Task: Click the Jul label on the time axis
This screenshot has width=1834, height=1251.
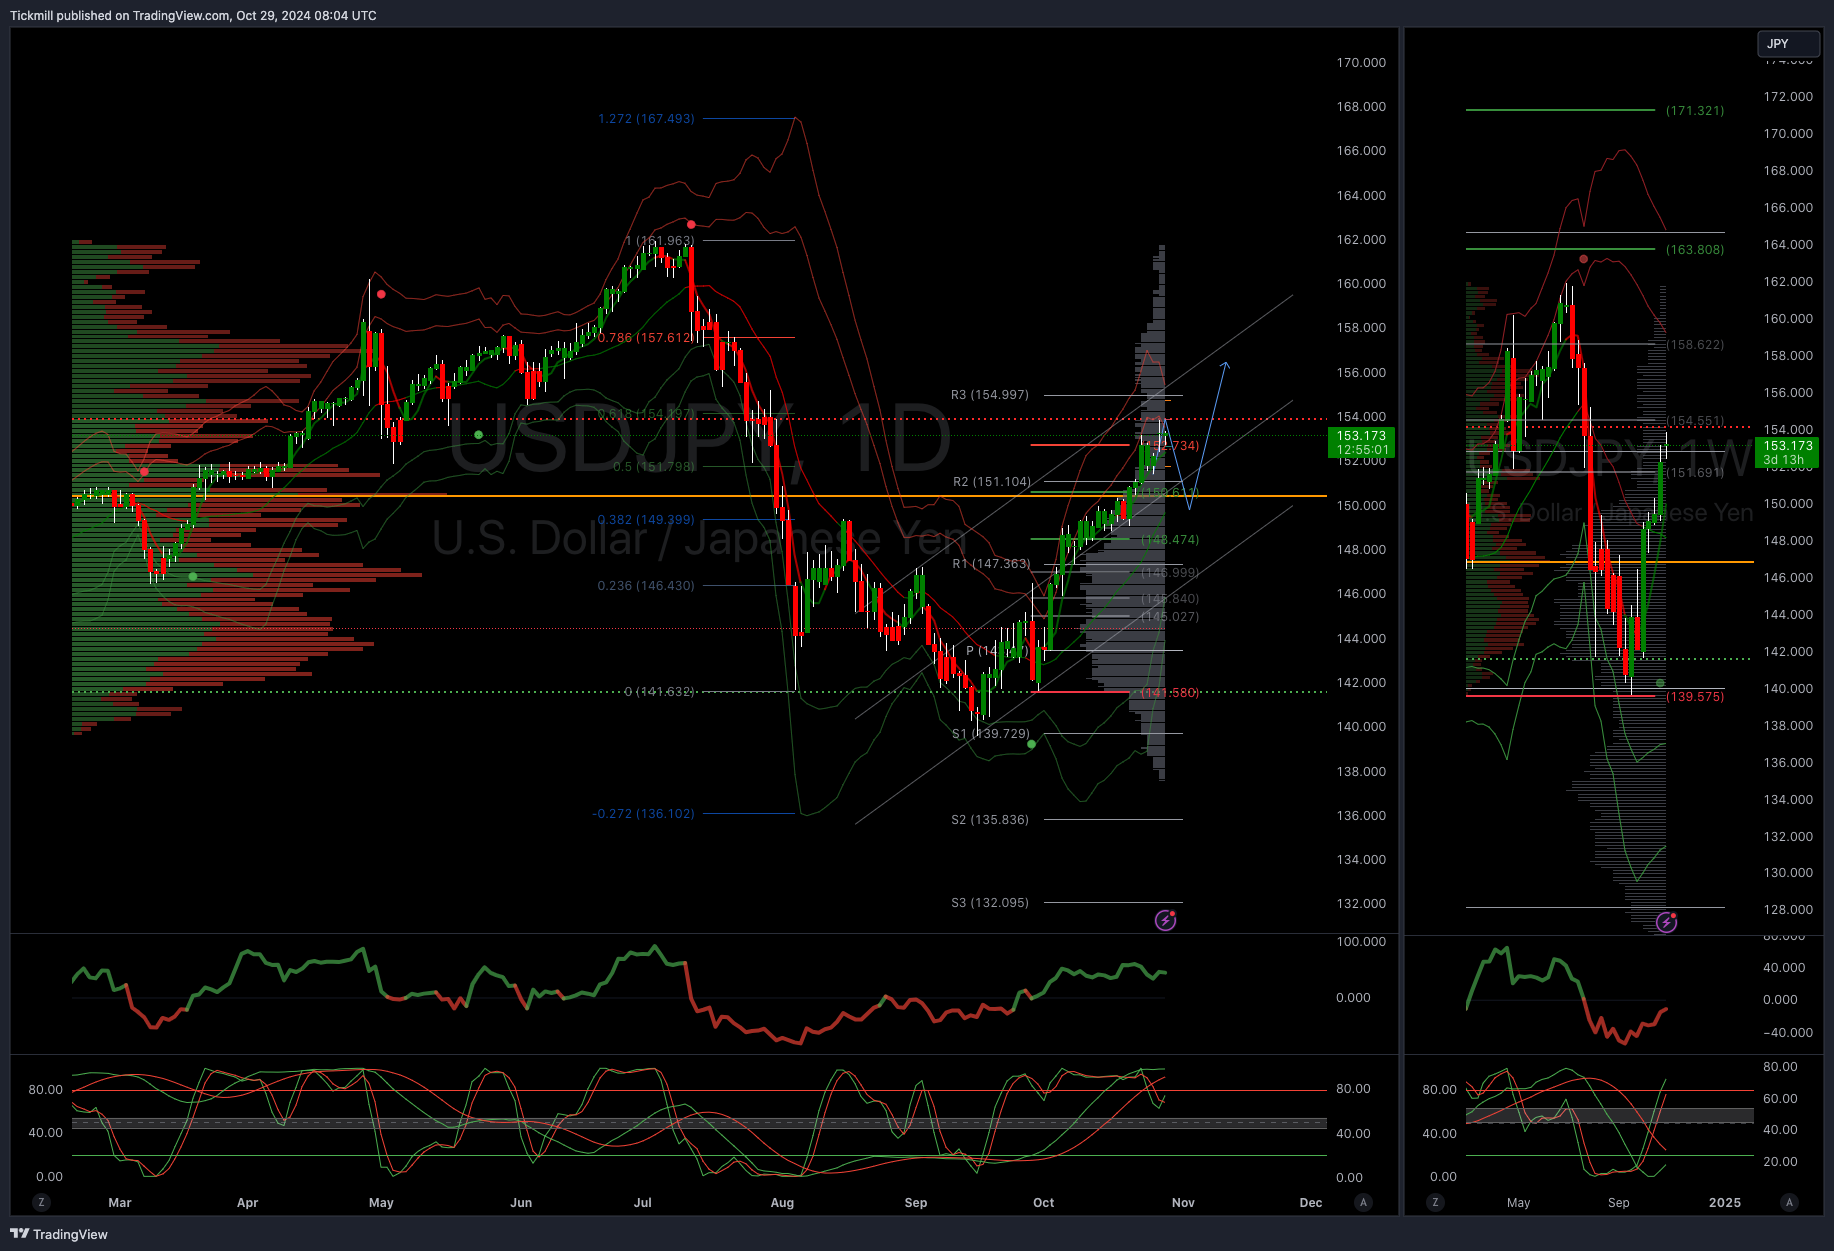Action: click(643, 1203)
